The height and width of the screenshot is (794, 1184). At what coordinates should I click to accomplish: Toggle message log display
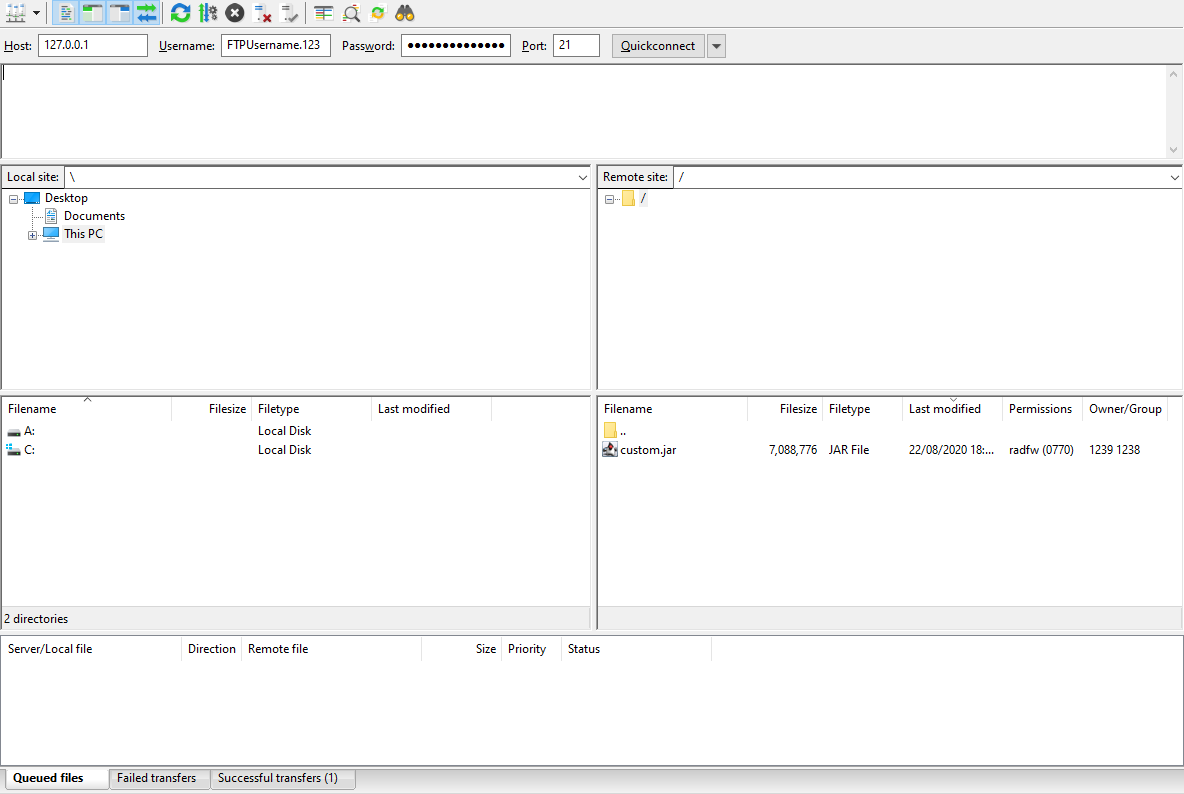(65, 13)
